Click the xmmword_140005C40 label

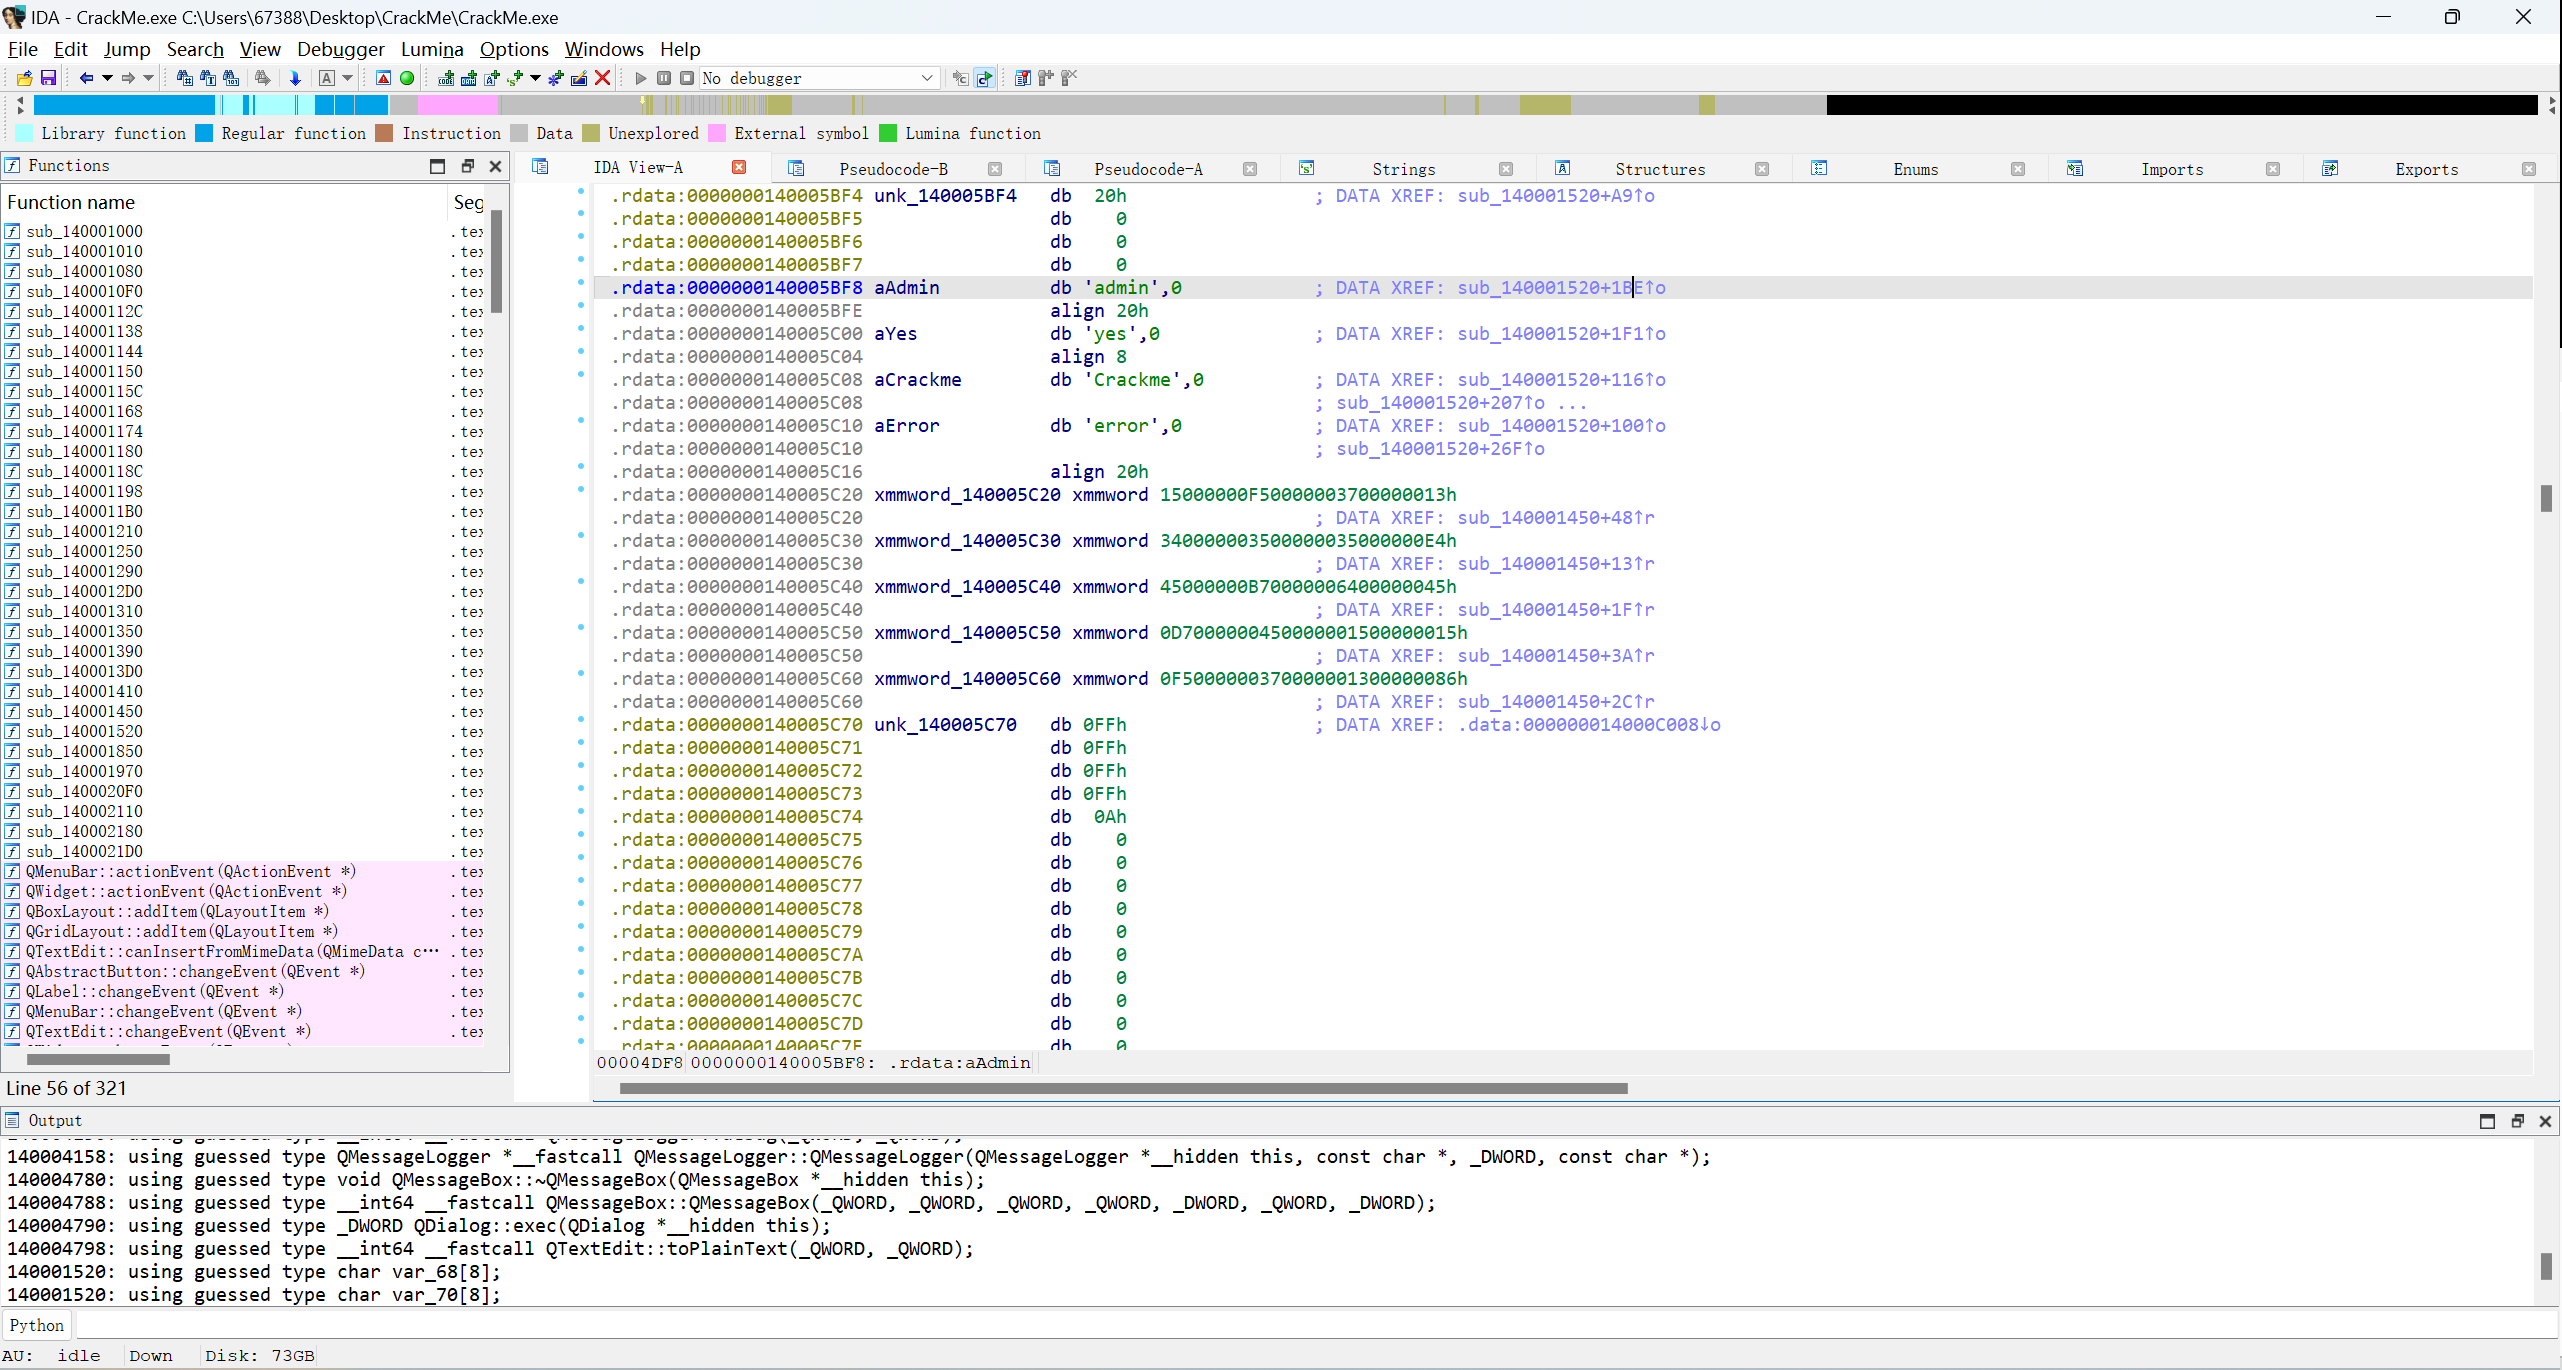click(x=967, y=587)
